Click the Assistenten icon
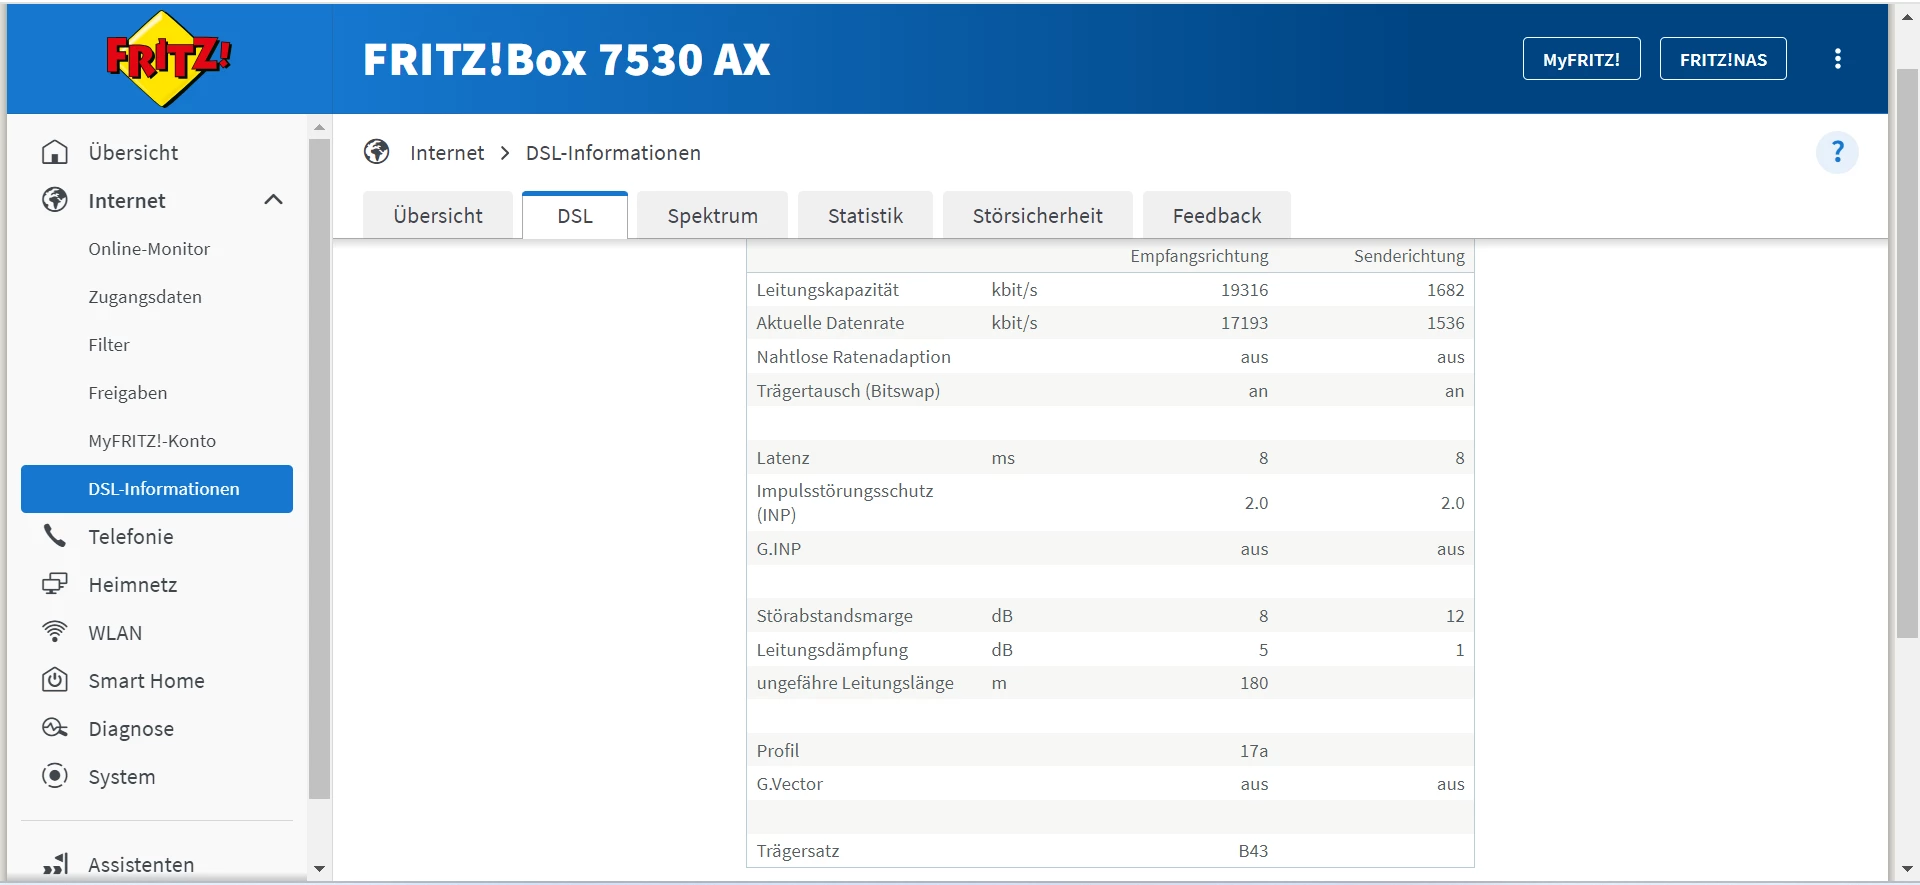Screen dimensions: 1920x885 tap(55, 864)
